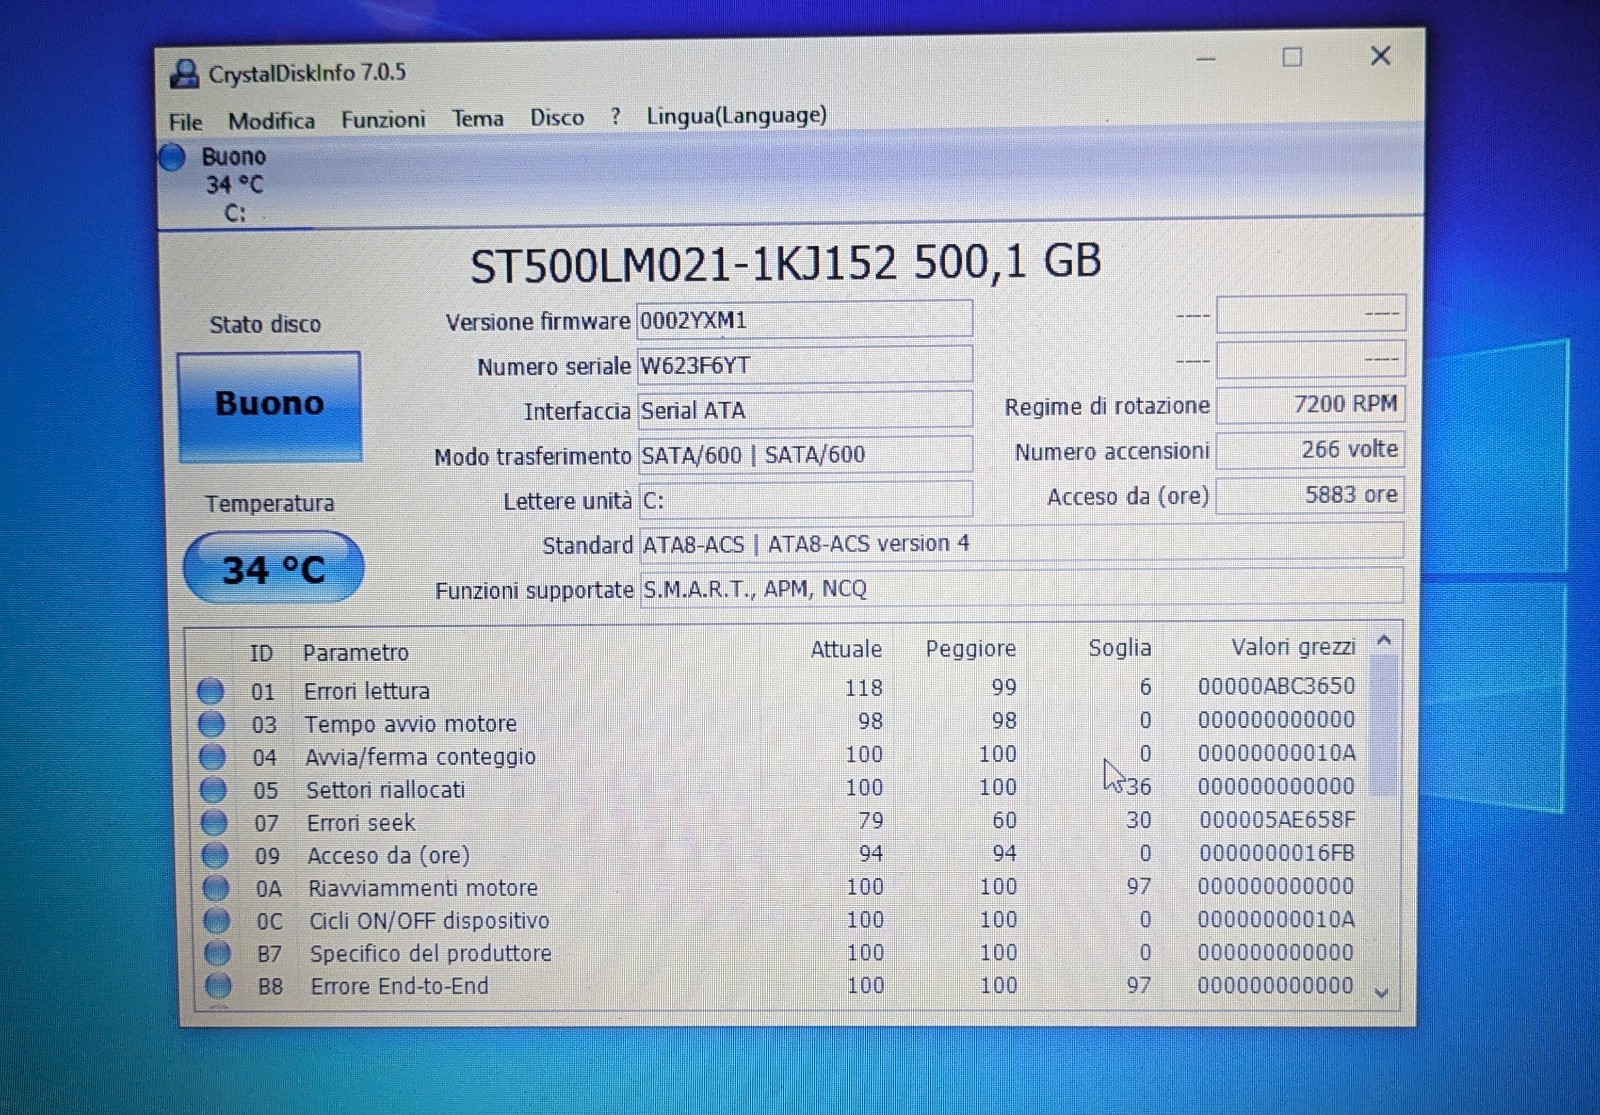This screenshot has width=1600, height=1115.
Task: Select the Errori seek parameter name
Action: click(361, 822)
